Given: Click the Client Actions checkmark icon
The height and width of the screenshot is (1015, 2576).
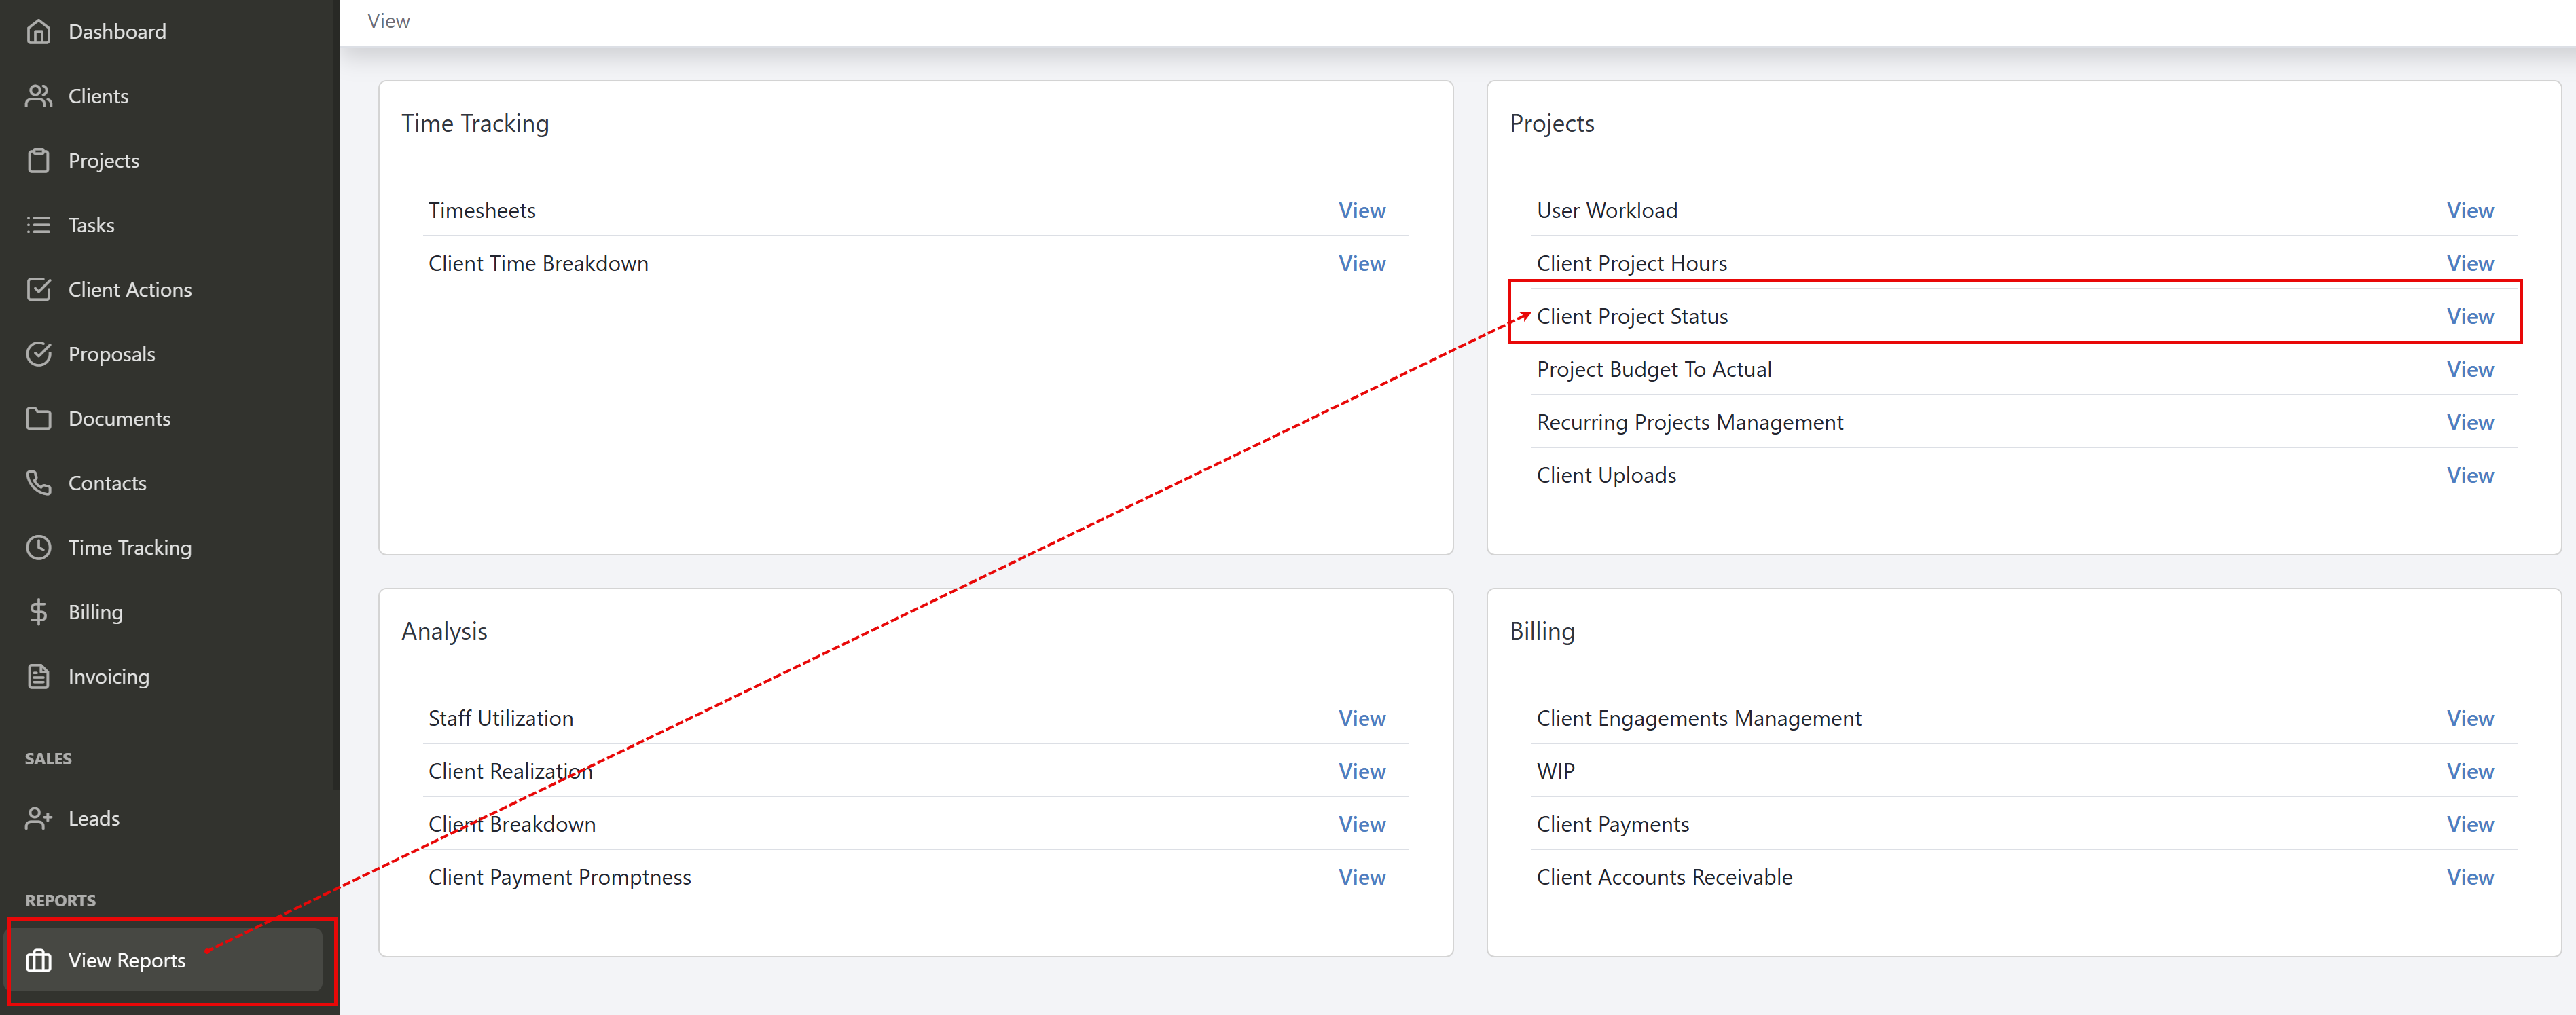Looking at the screenshot, I should 39,289.
